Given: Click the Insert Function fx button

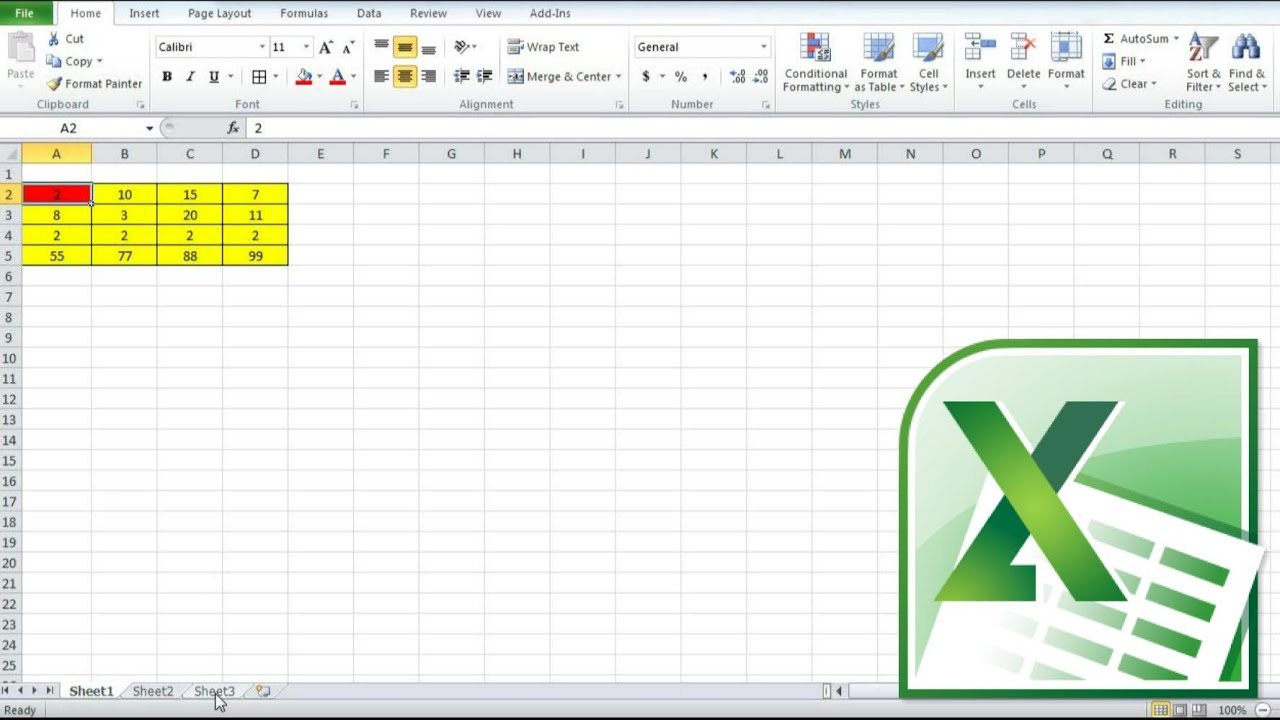Looking at the screenshot, I should point(233,128).
